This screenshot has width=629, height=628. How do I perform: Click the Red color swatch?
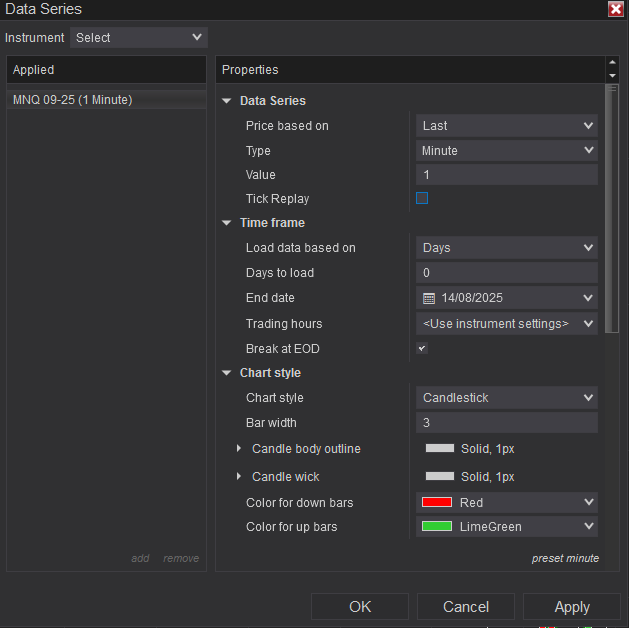(437, 502)
